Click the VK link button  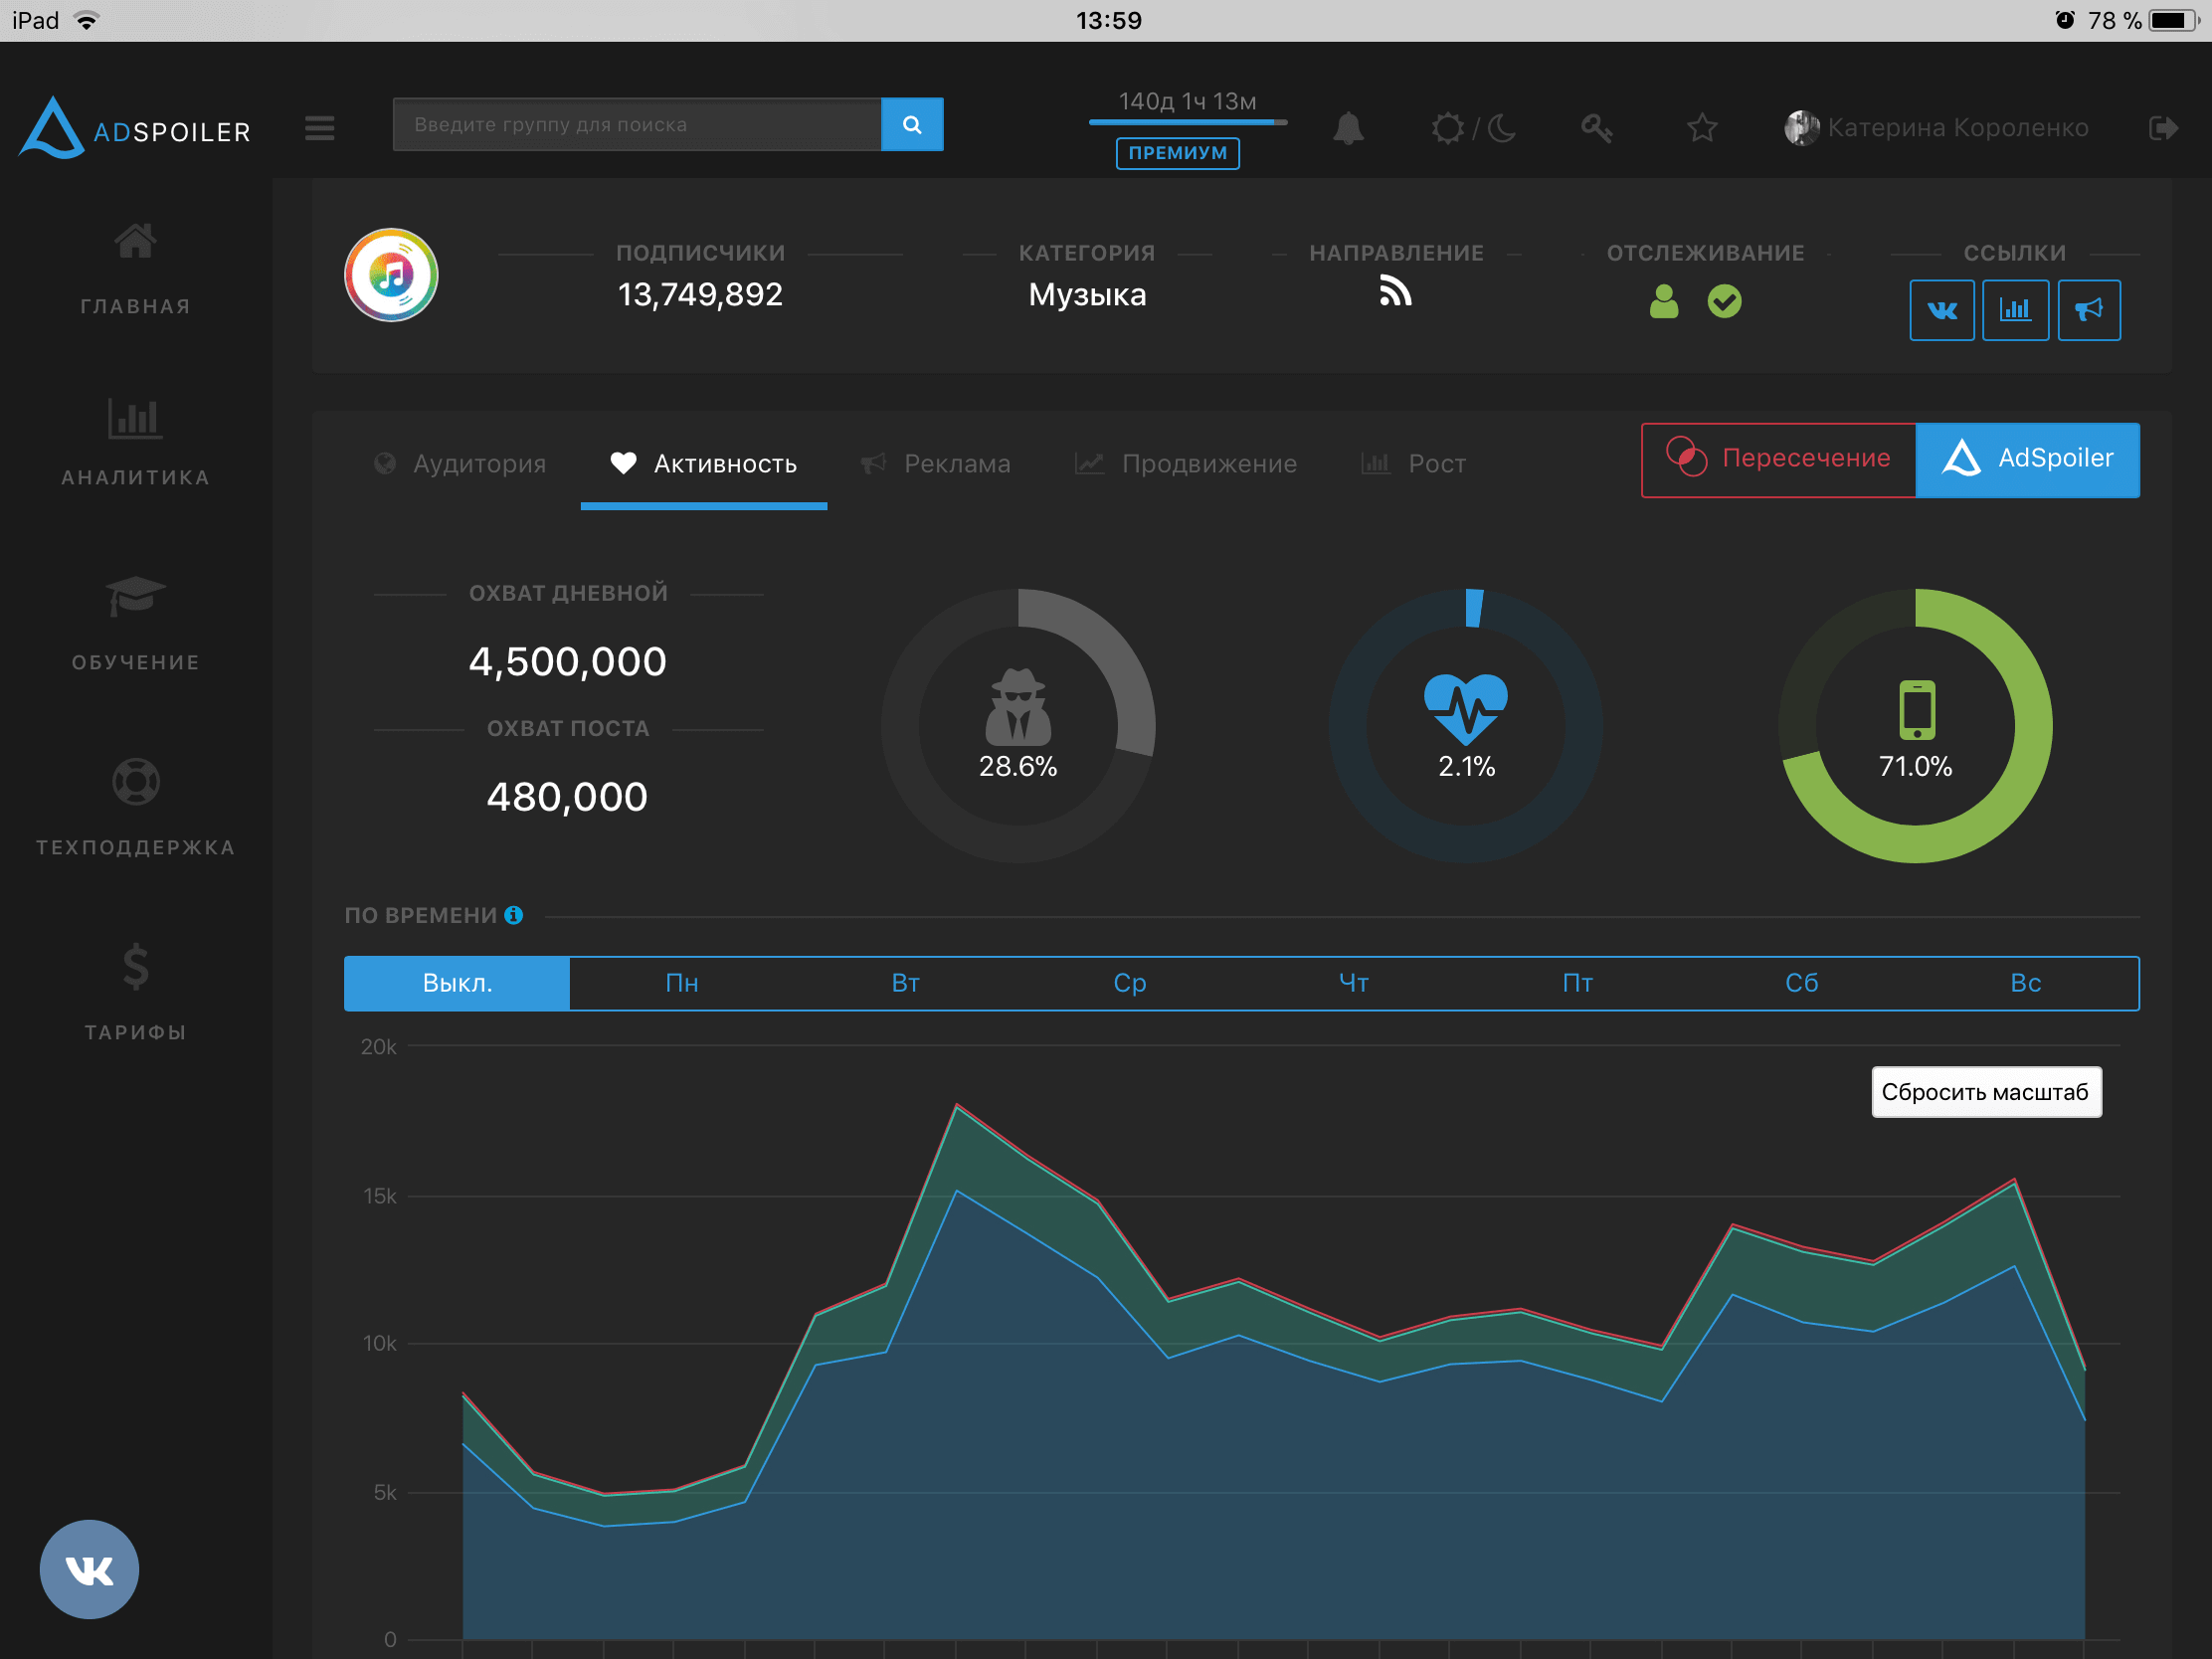click(1941, 310)
